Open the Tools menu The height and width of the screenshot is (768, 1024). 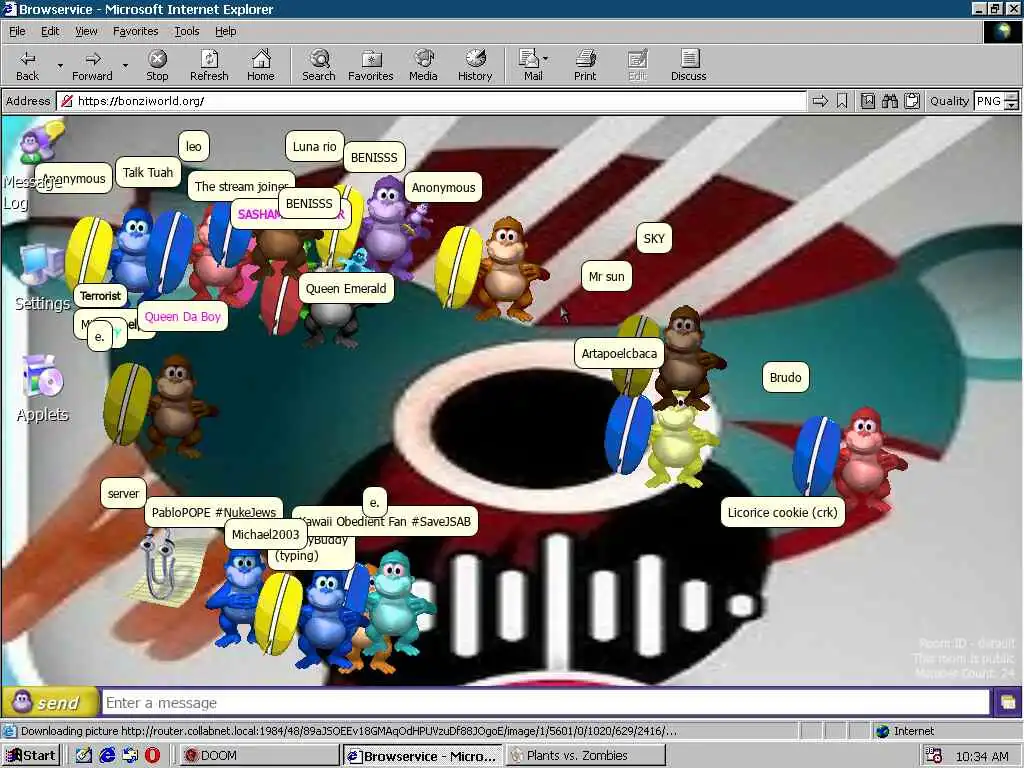[x=186, y=31]
